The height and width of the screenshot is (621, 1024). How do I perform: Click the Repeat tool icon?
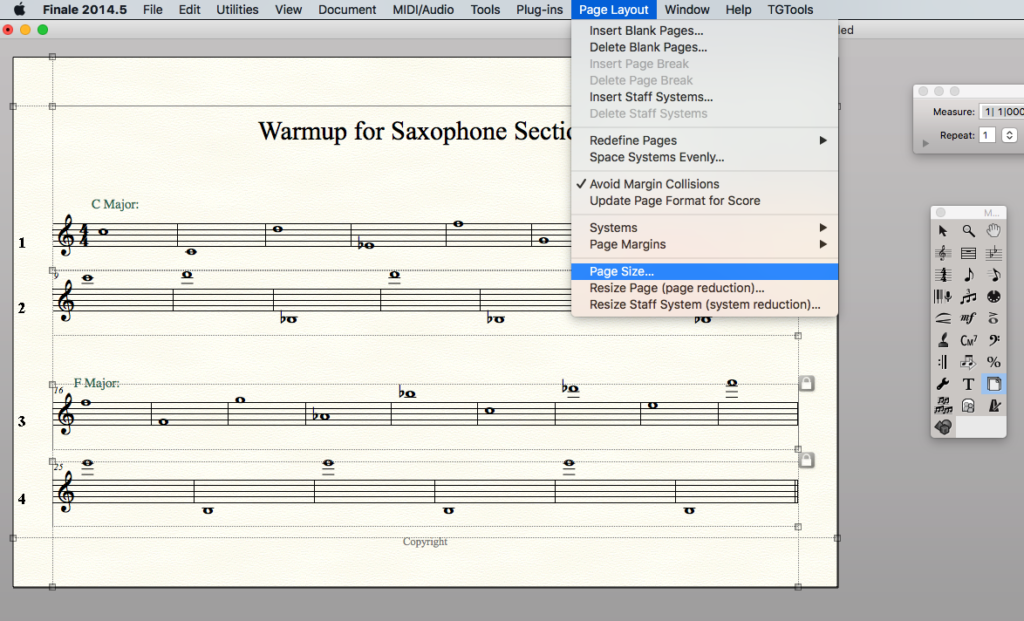(x=943, y=362)
